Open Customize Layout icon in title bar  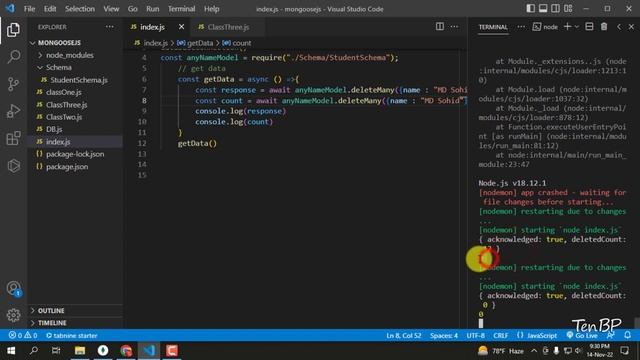pyautogui.click(x=568, y=8)
